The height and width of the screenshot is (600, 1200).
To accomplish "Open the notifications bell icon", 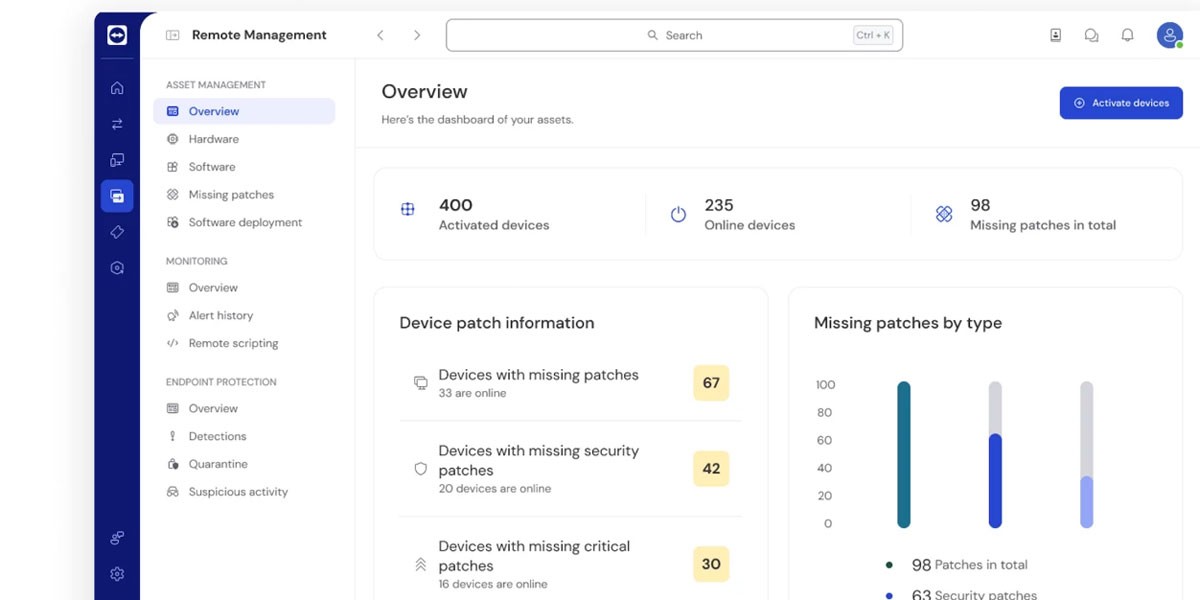I will click(x=1127, y=35).
